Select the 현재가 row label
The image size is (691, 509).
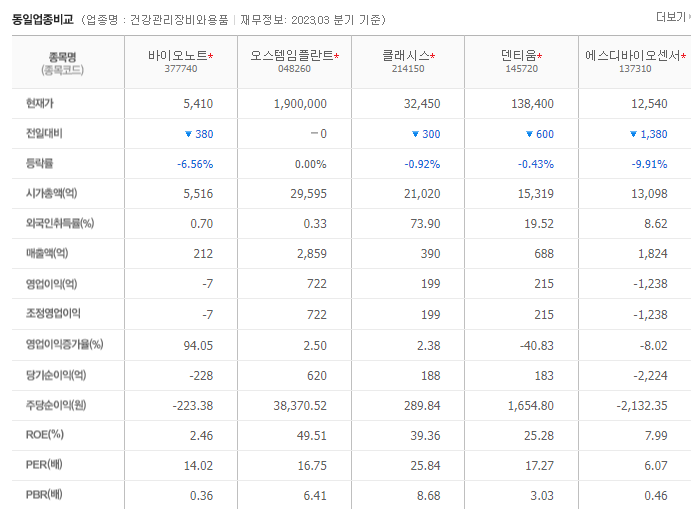click(x=40, y=103)
